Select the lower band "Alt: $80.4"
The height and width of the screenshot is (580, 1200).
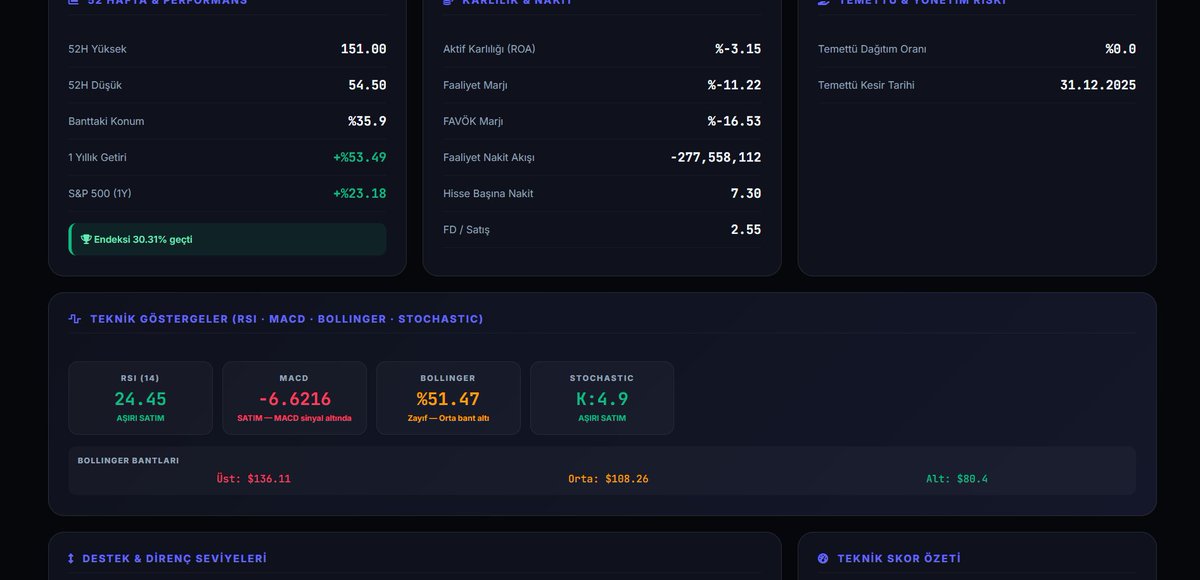point(957,479)
